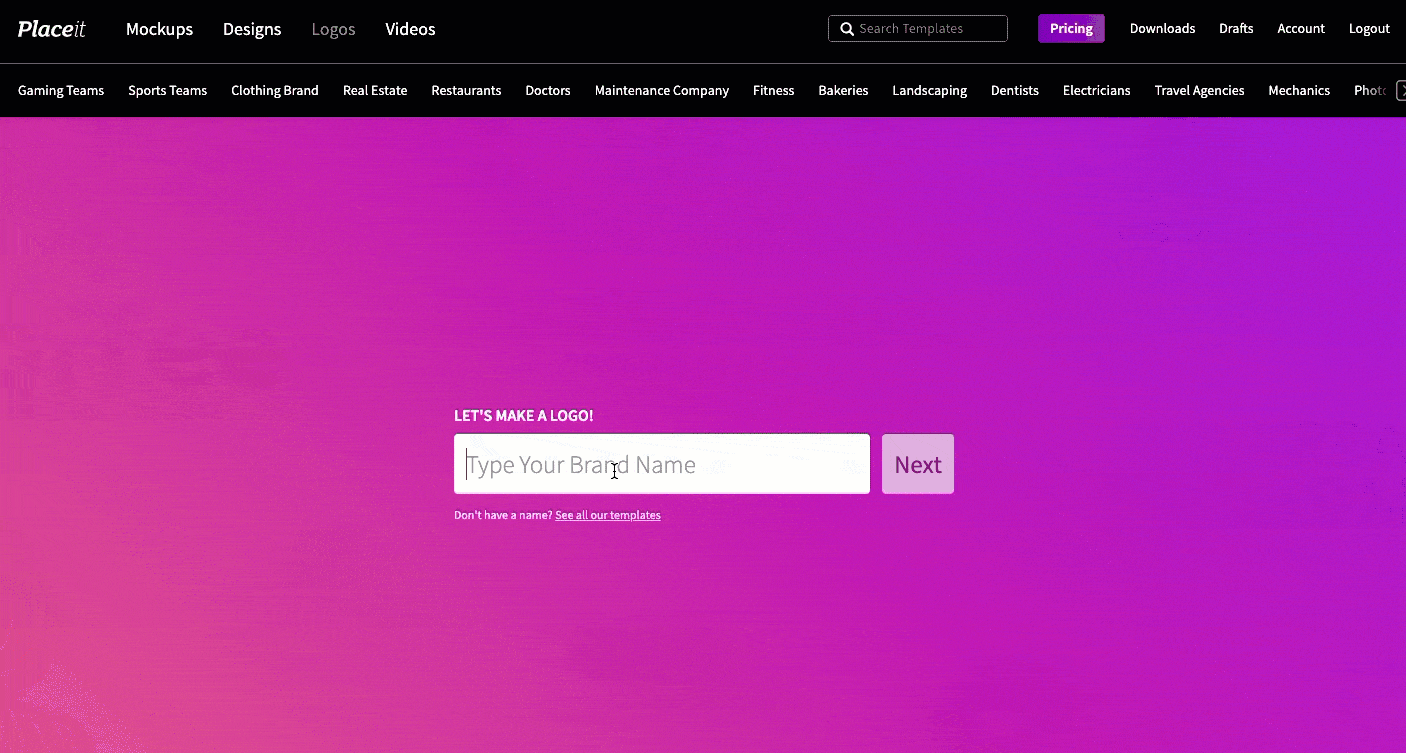1406x753 pixels.
Task: Click the Search Templates field
Action: pos(918,29)
